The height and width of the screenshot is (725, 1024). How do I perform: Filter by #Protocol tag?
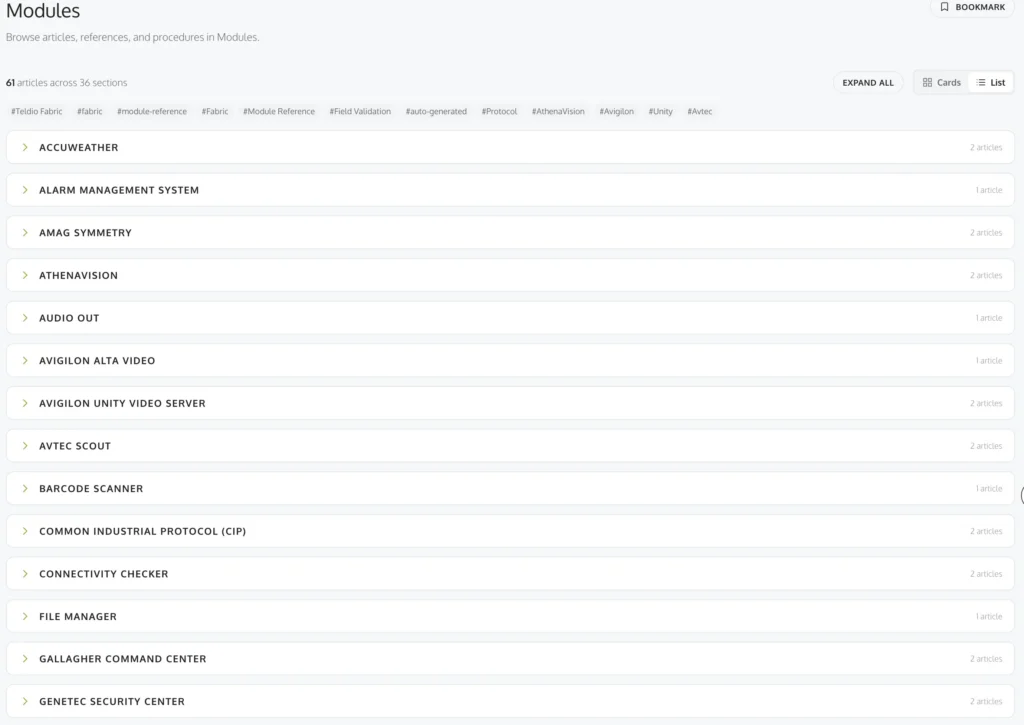pos(499,112)
